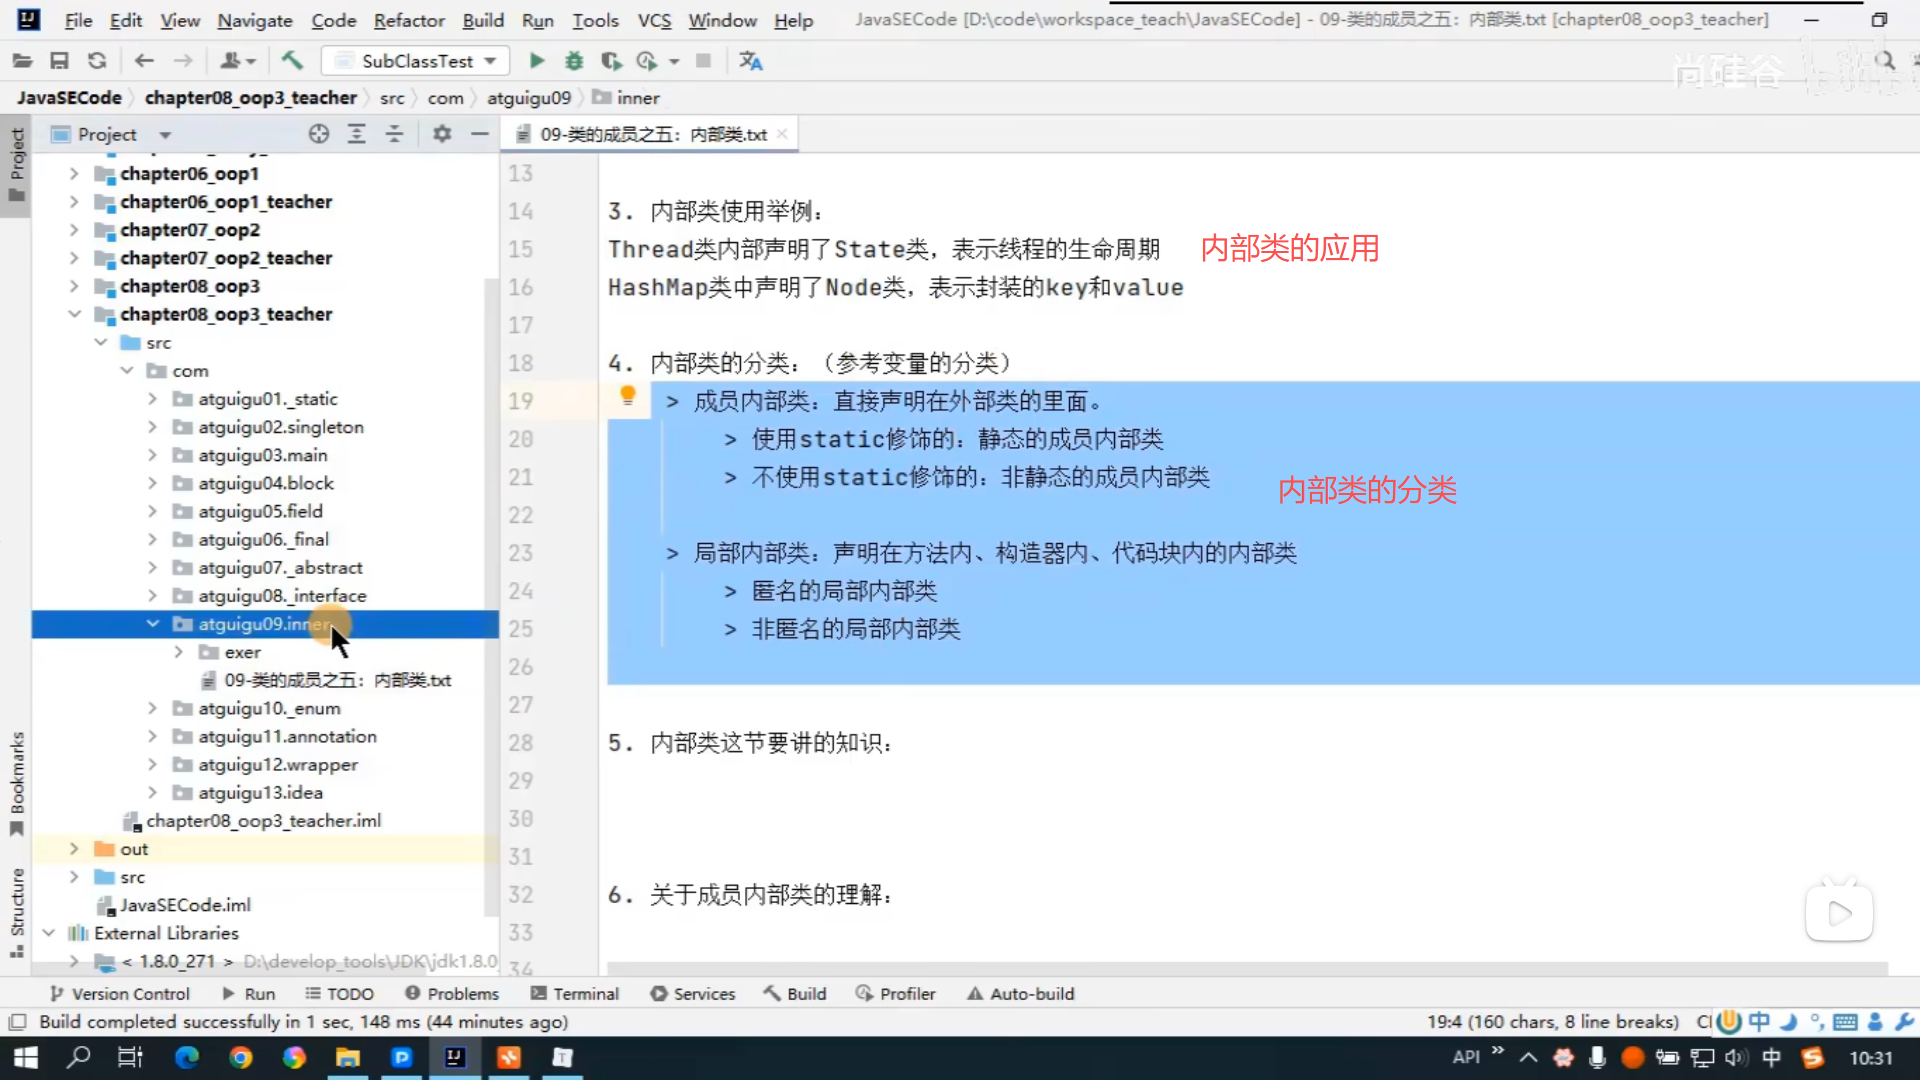Click the Save All icon
1920x1080 pixels.
tap(59, 61)
